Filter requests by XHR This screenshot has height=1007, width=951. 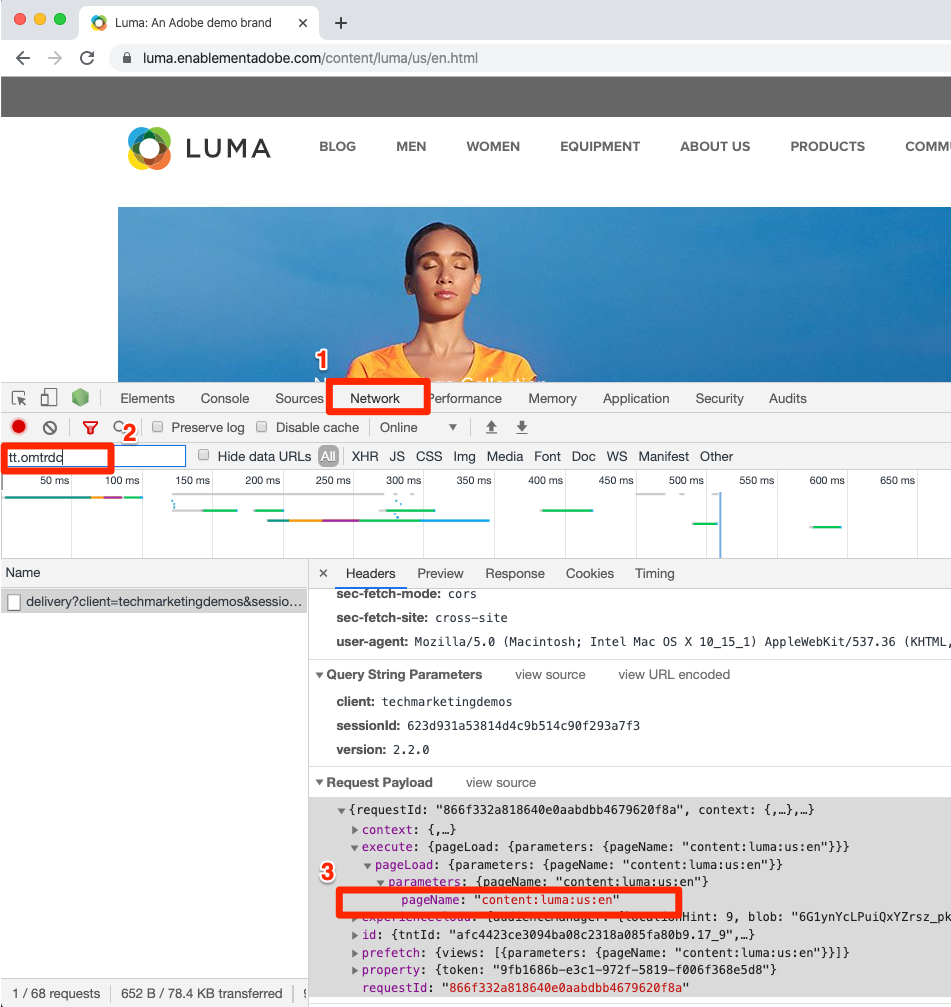click(x=365, y=457)
